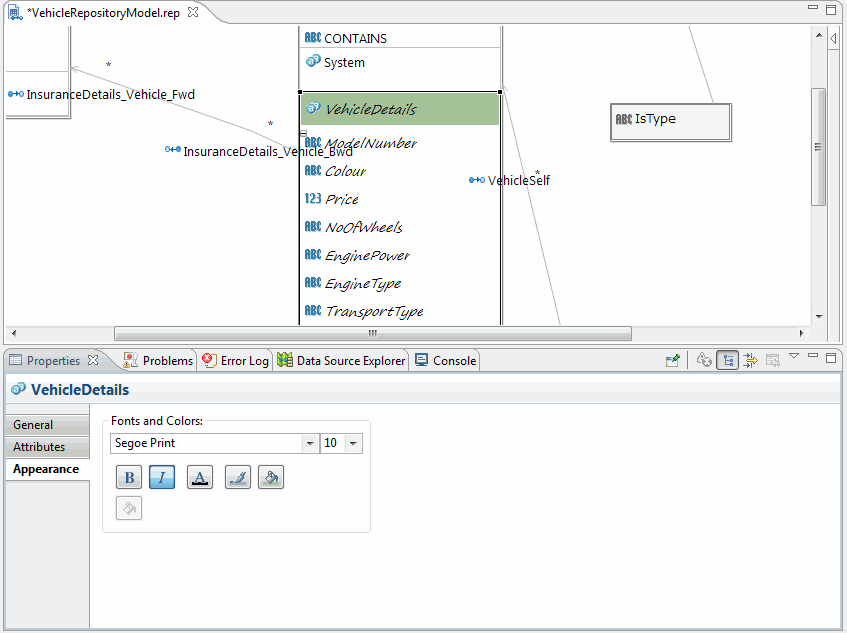
Task: Toggle italic font style button
Action: click(x=162, y=477)
